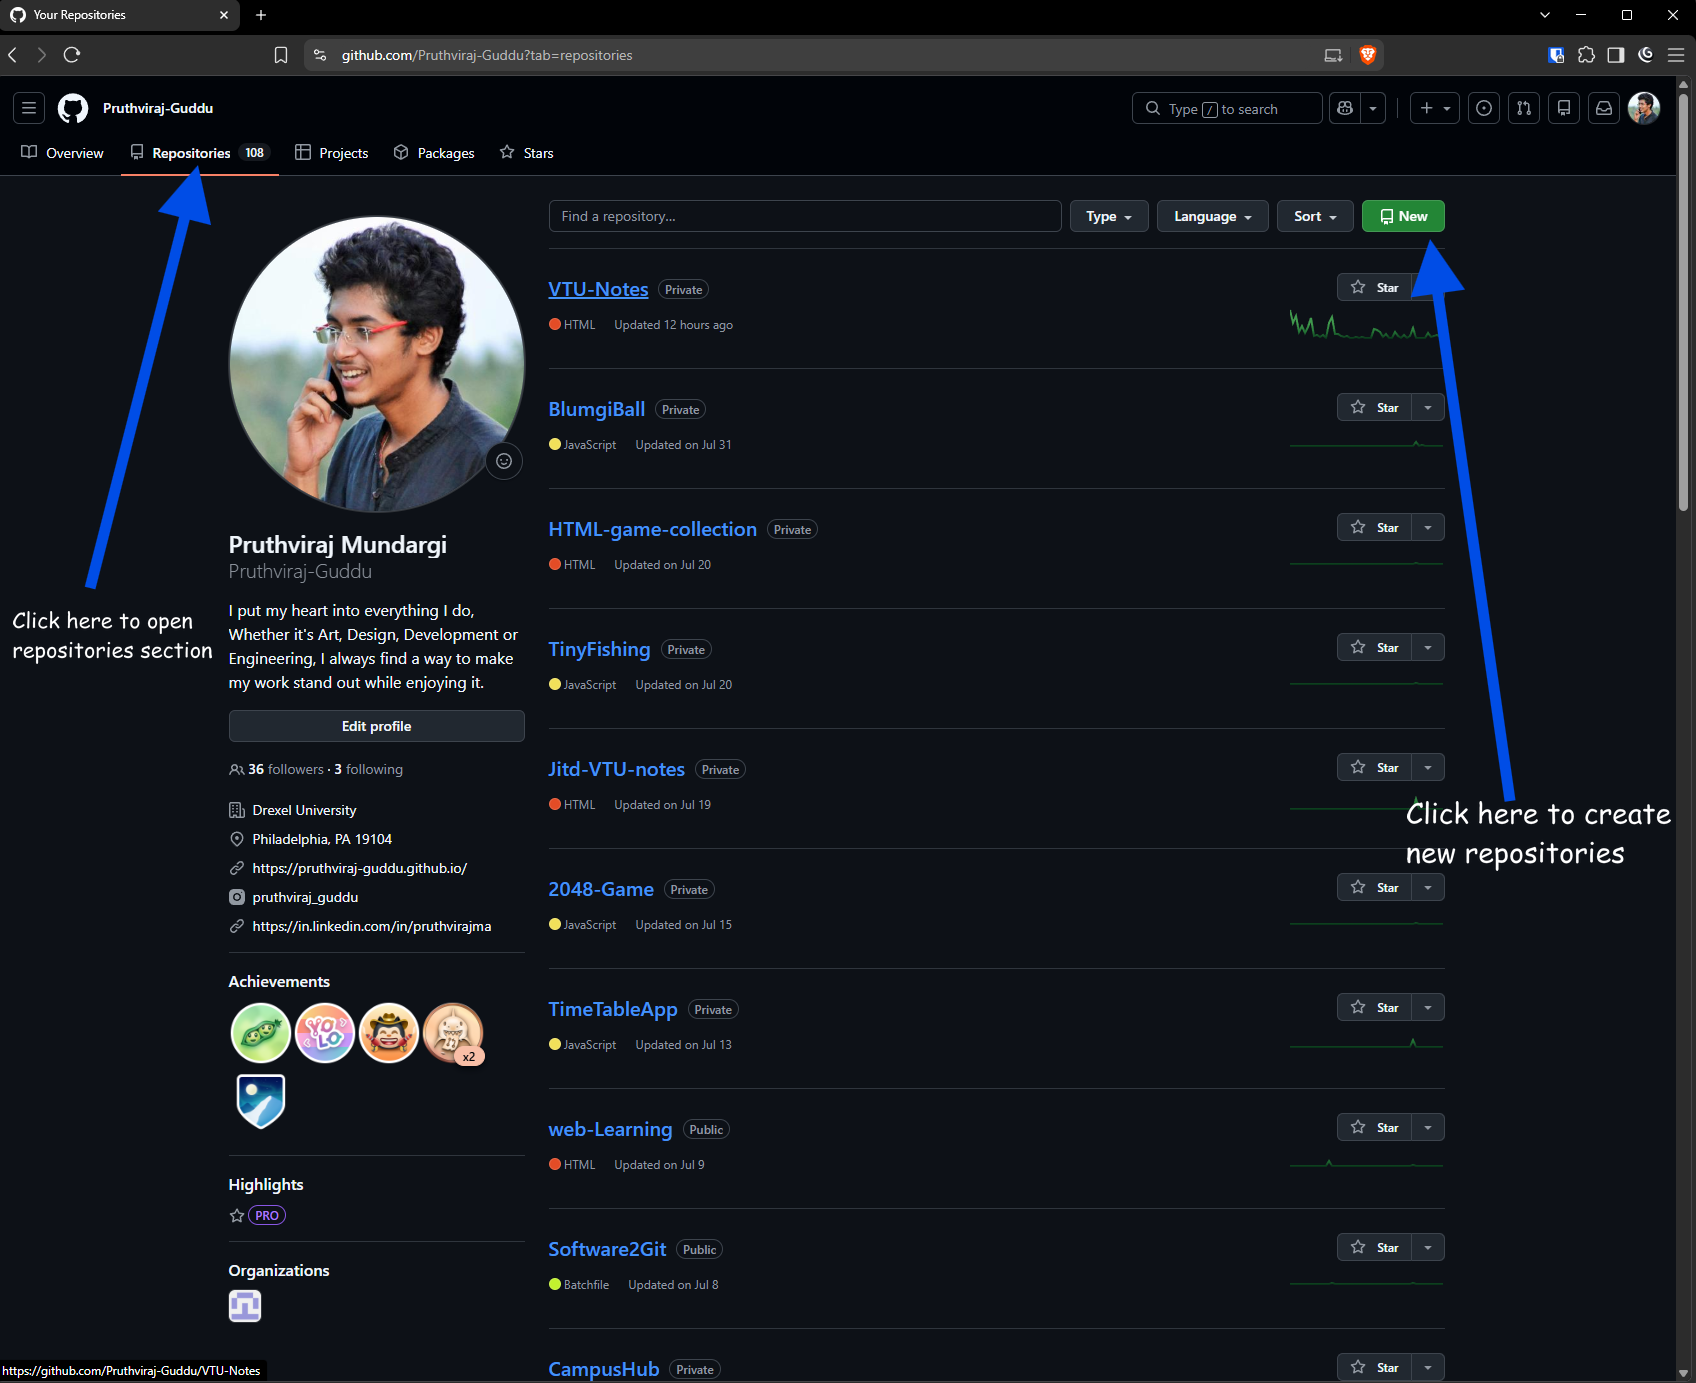Switch to the Repositories tab
This screenshot has width=1696, height=1383.
(x=200, y=153)
